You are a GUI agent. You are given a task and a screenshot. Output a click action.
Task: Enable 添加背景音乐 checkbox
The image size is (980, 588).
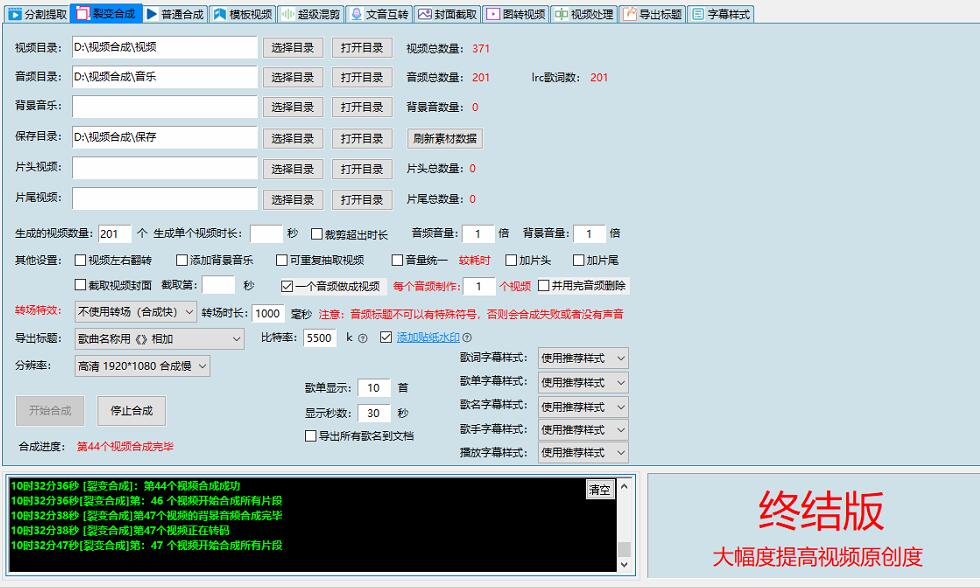182,260
